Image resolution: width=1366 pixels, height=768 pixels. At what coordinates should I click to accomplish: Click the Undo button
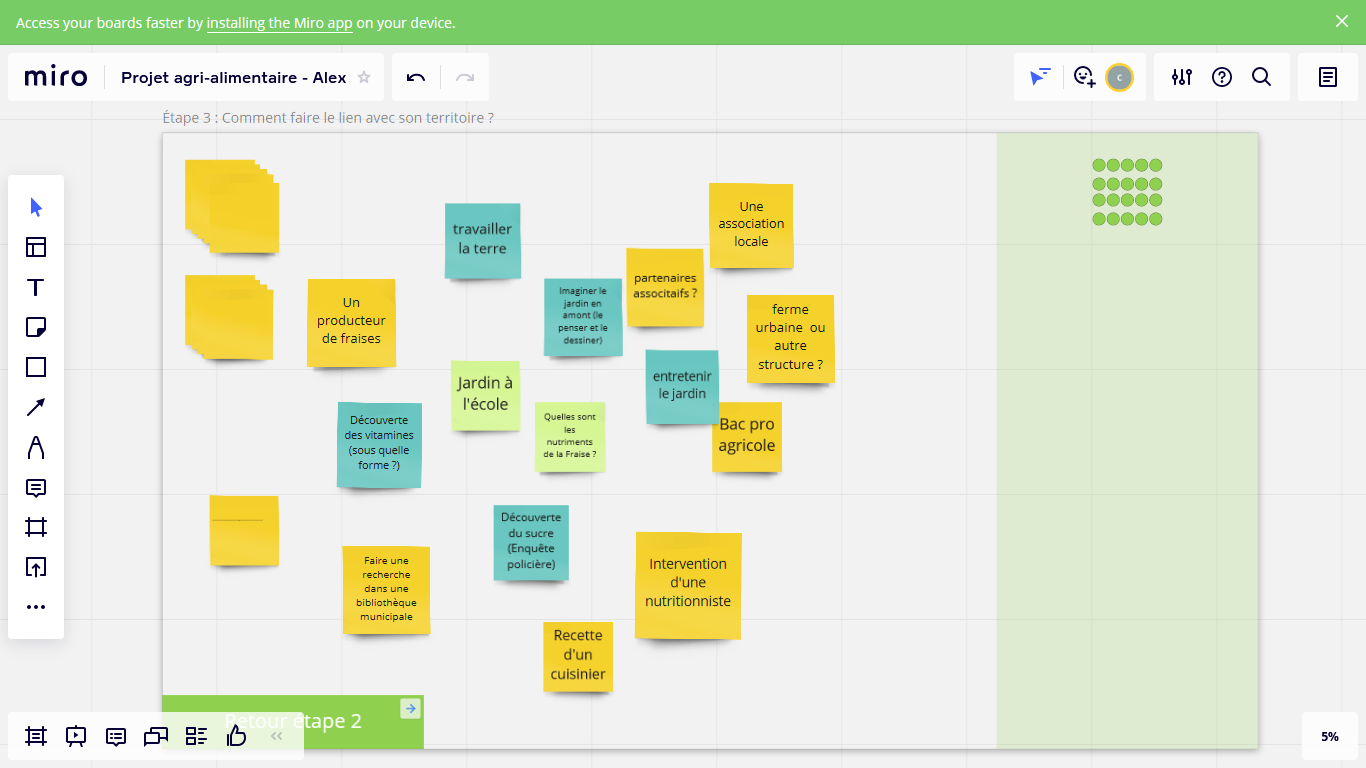pos(416,77)
